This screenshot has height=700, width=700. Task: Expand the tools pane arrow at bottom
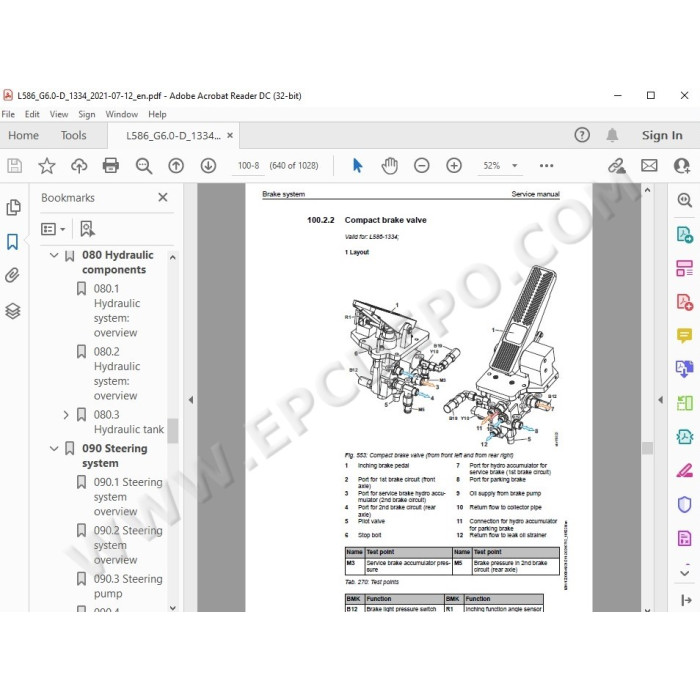(686, 600)
